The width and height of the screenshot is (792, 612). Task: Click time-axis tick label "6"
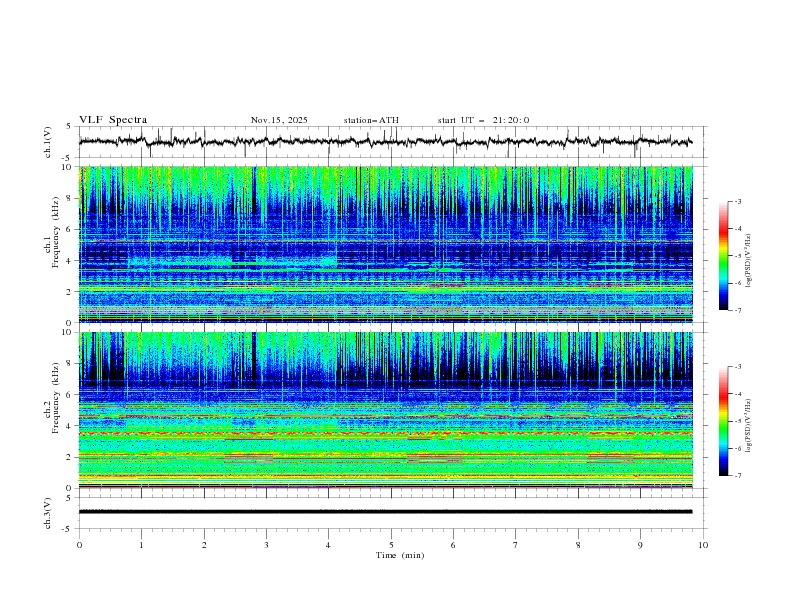click(x=453, y=545)
